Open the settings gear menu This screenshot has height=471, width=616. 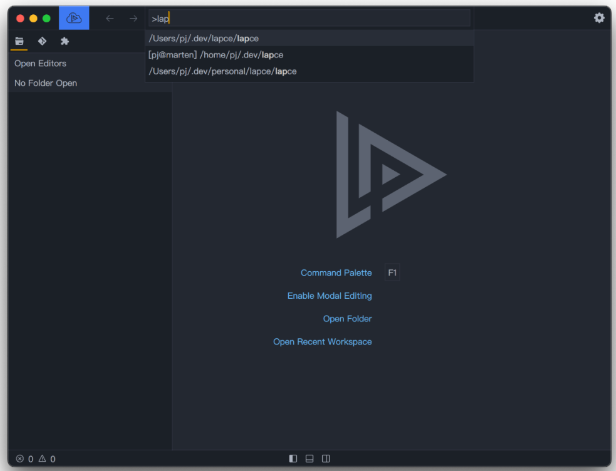pos(599,18)
